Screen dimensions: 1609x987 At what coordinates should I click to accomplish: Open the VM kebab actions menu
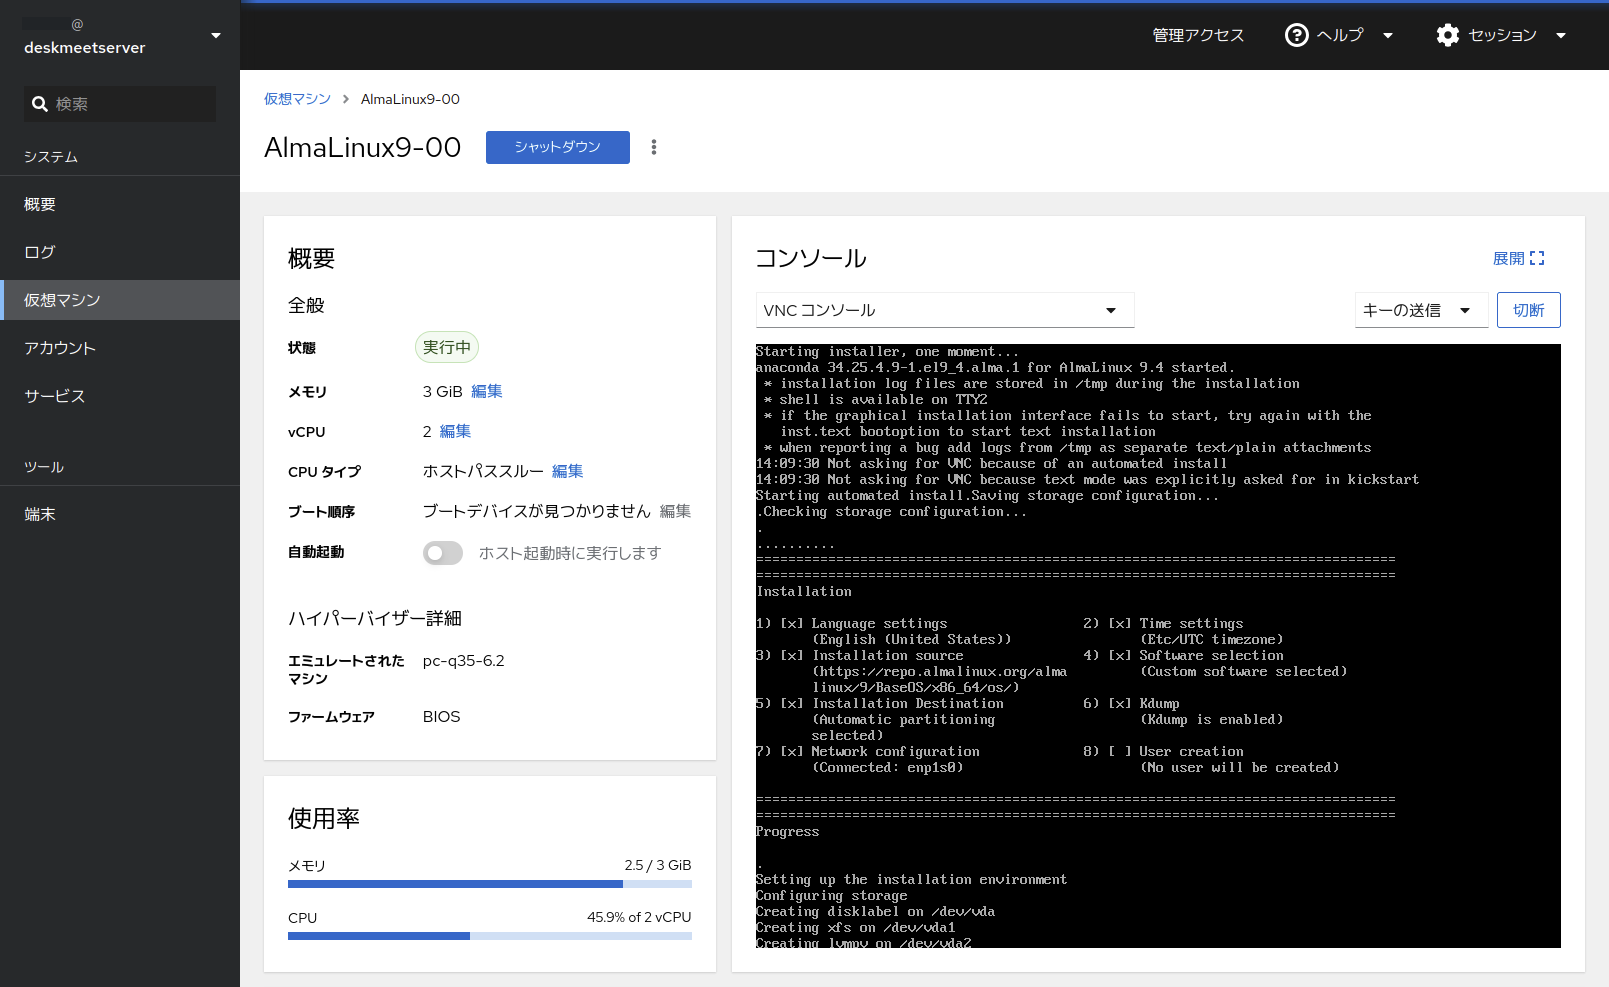(654, 147)
